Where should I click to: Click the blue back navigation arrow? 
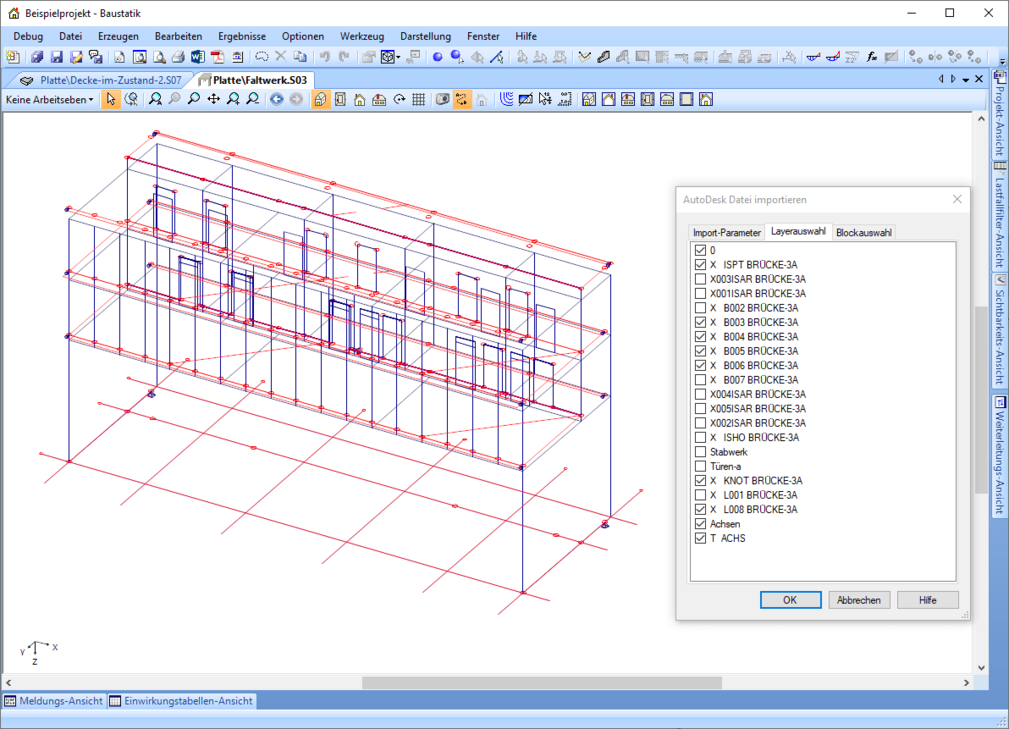tap(276, 99)
